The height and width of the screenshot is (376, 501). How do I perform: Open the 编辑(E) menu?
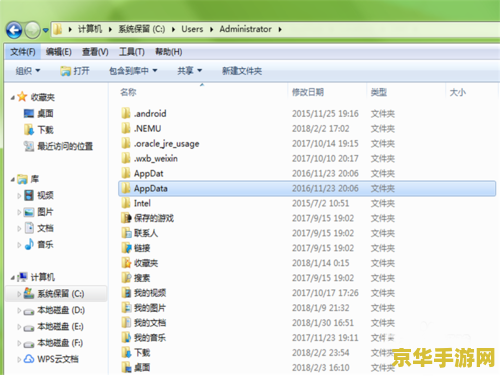(59, 52)
